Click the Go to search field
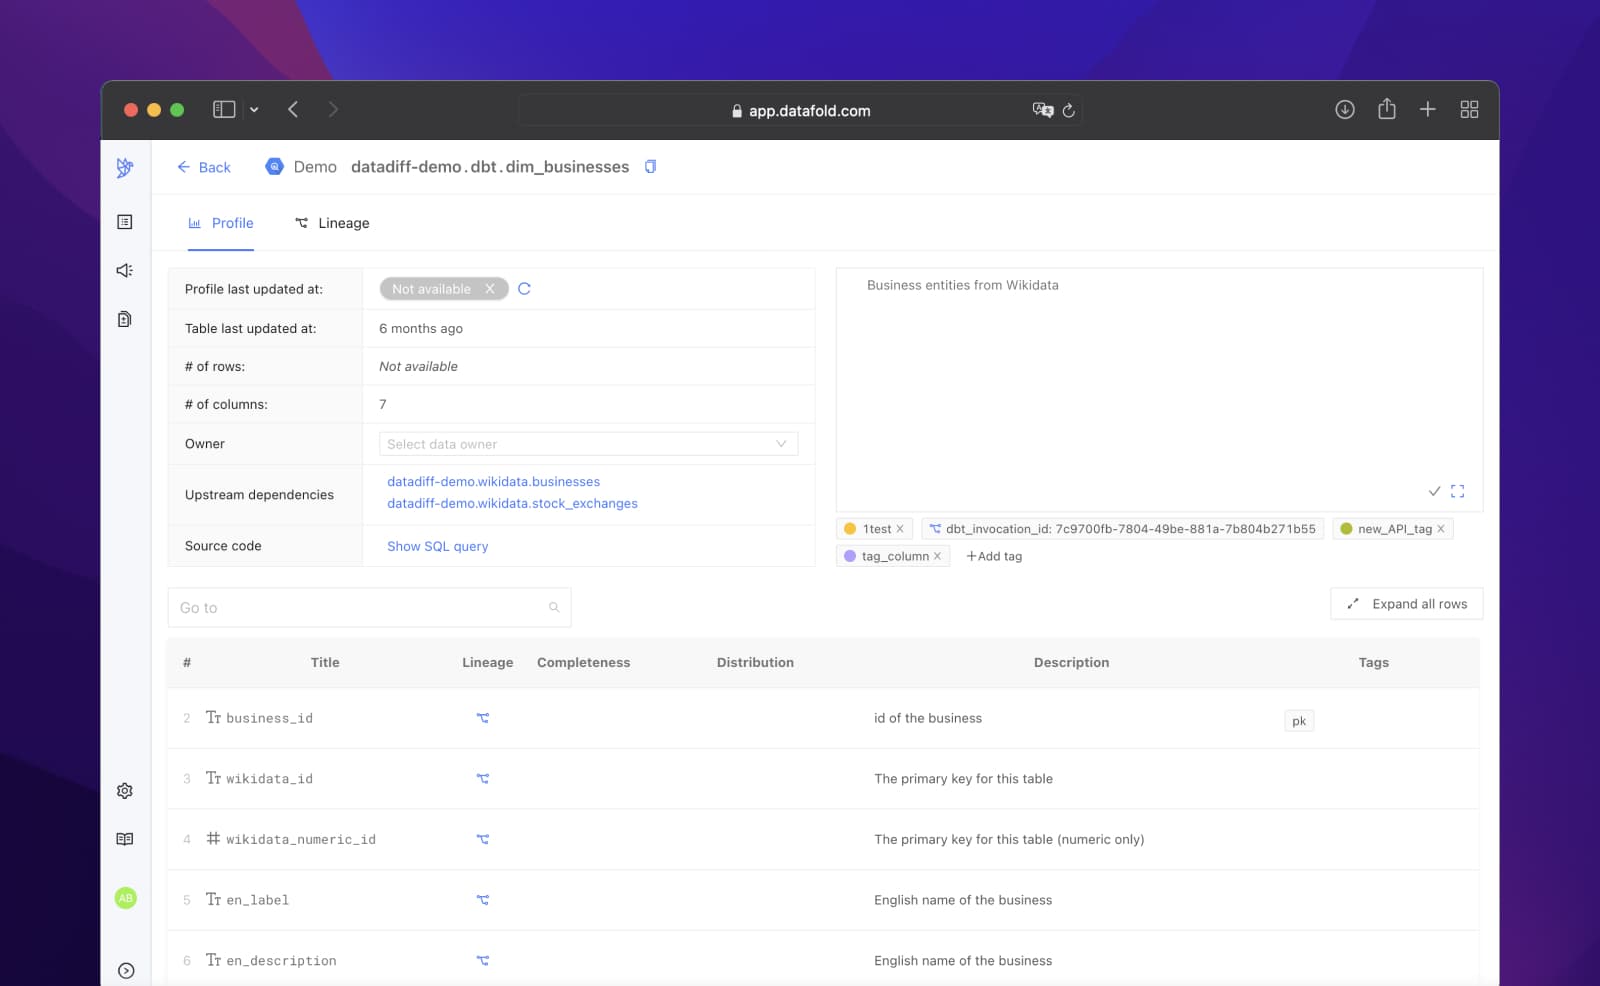This screenshot has width=1600, height=986. (370, 608)
